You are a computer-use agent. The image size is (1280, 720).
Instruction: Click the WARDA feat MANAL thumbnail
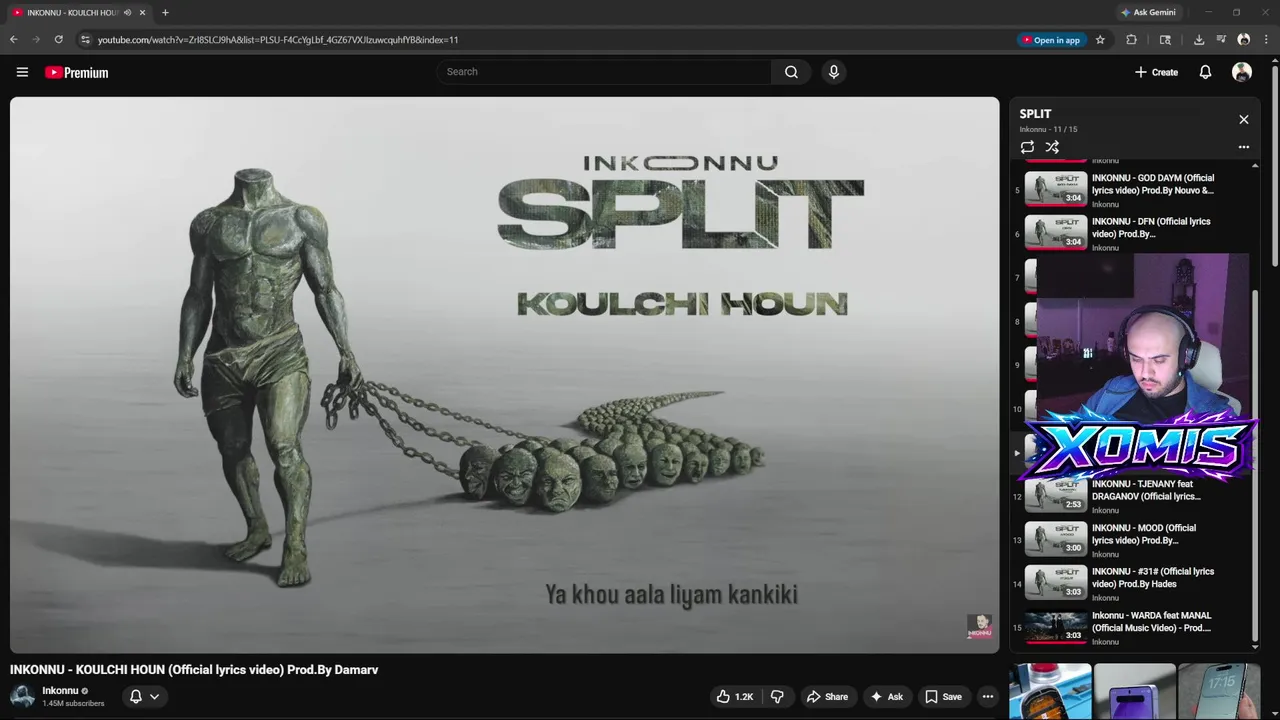(x=1056, y=626)
